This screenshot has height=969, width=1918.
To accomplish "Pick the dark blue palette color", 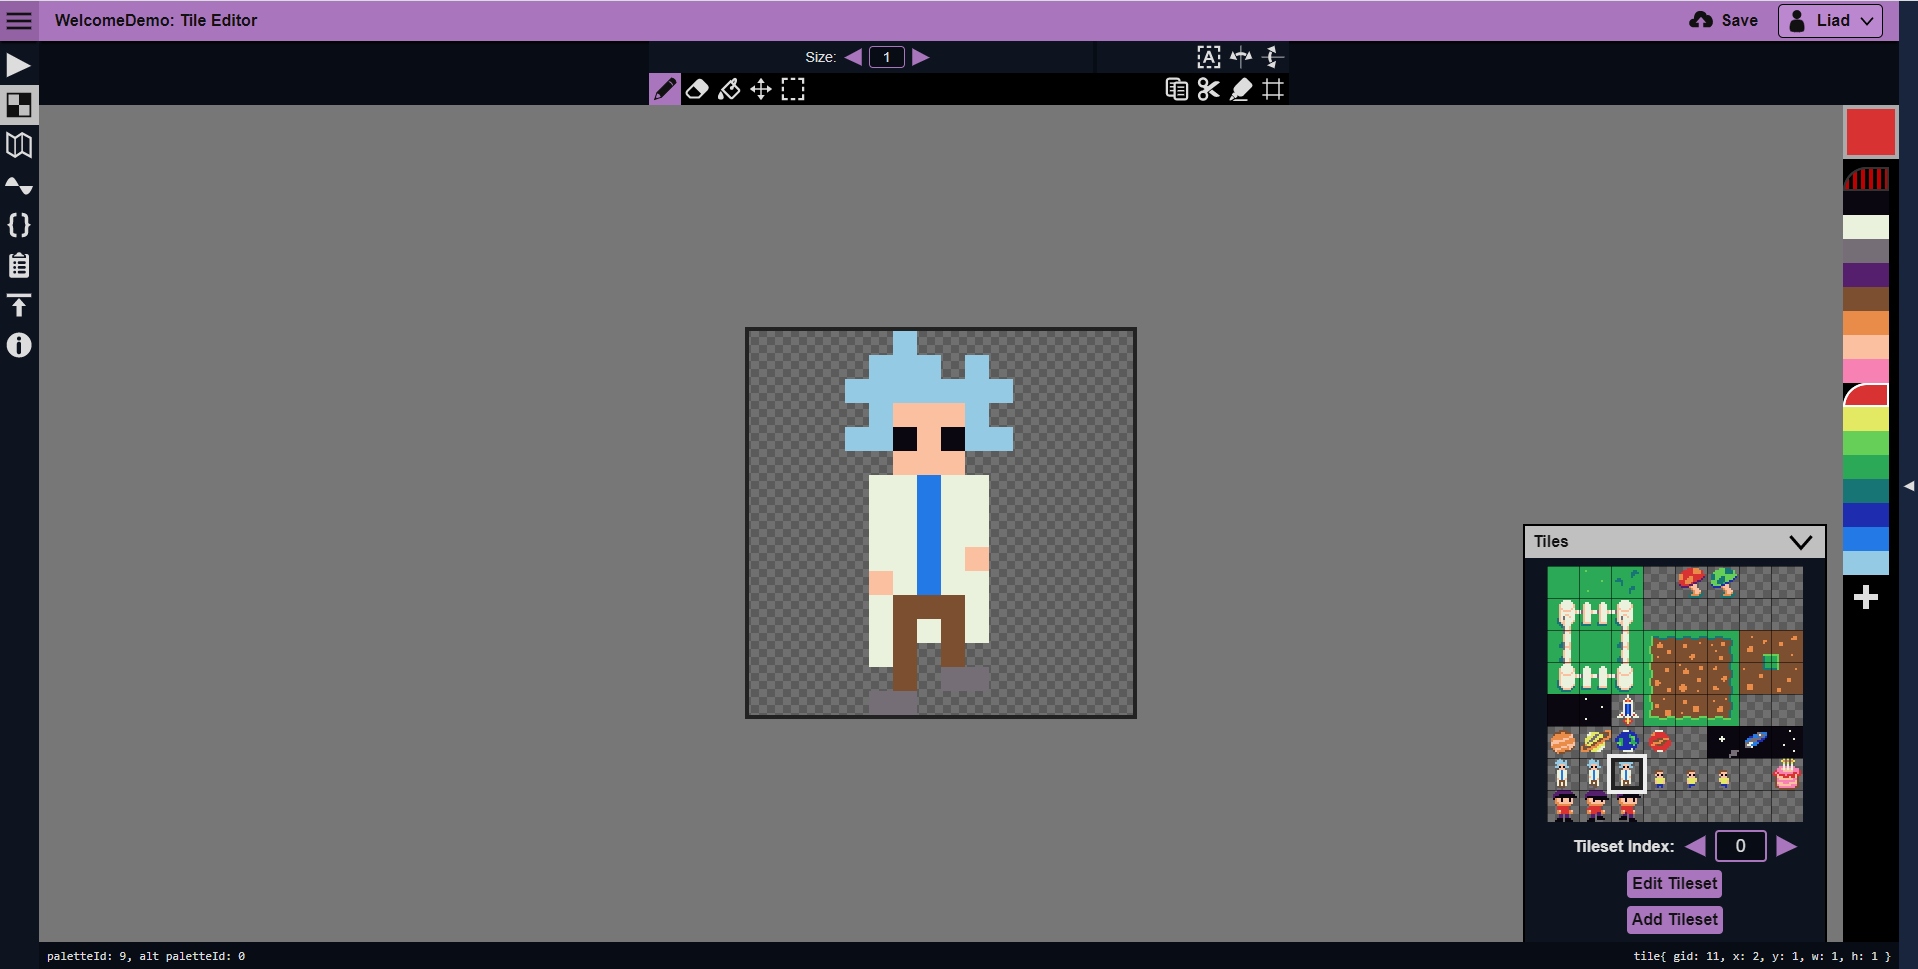I will click(1866, 515).
